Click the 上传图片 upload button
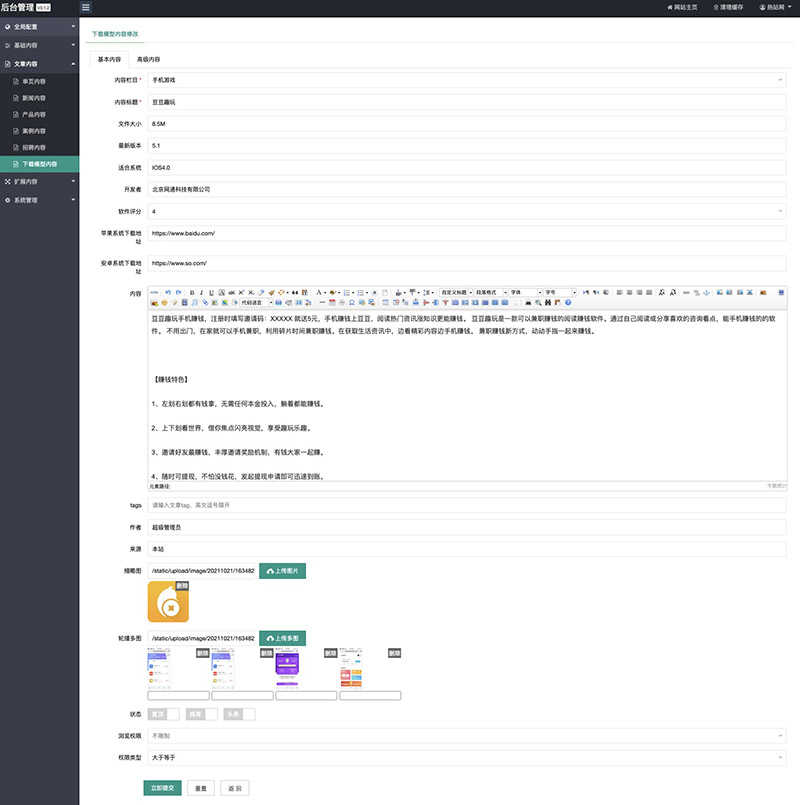Image resolution: width=800 pixels, height=805 pixels. [282, 571]
